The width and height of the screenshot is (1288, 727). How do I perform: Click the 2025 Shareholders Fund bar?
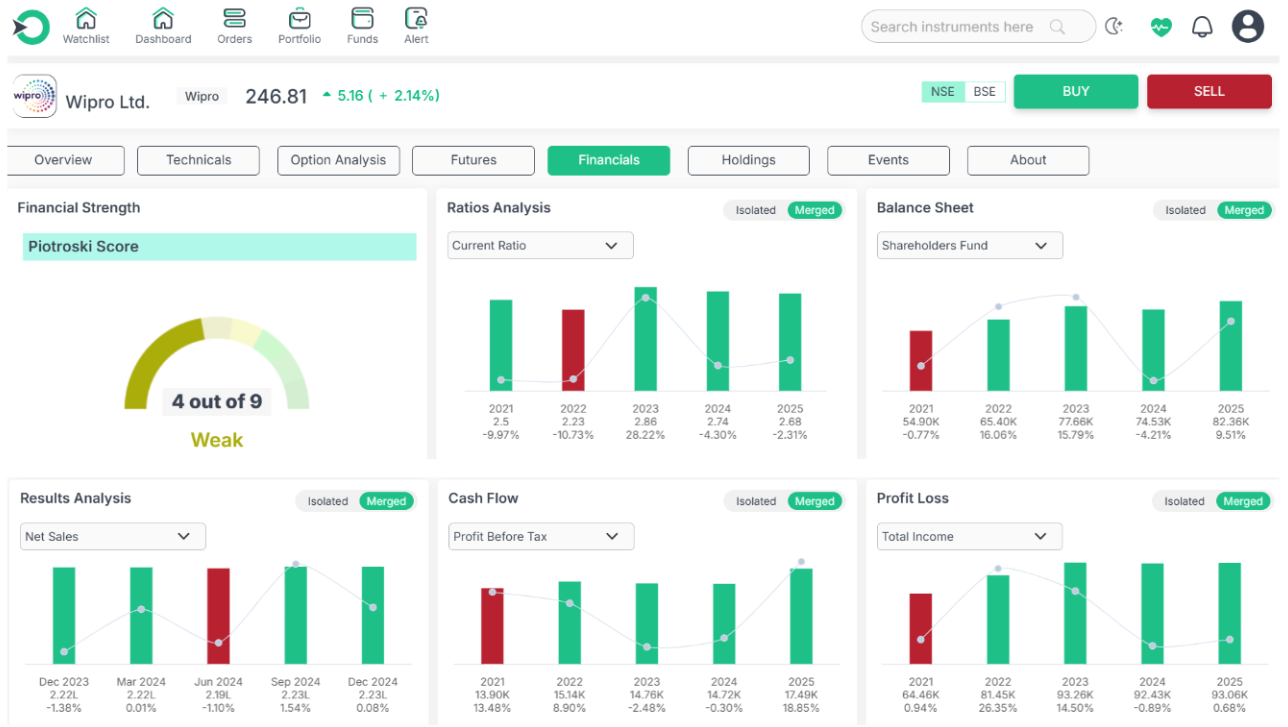(1231, 346)
